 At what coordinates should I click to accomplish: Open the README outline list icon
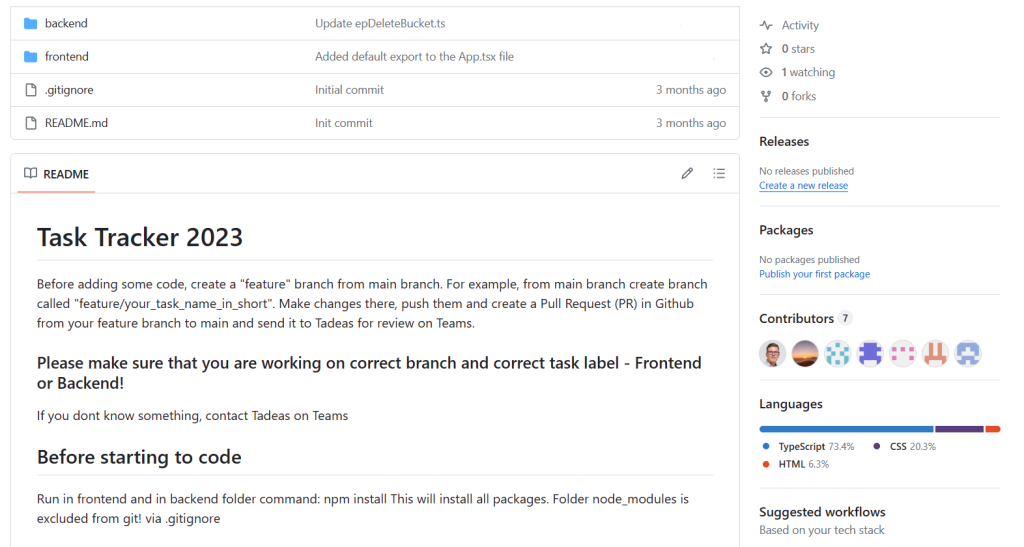tap(719, 174)
